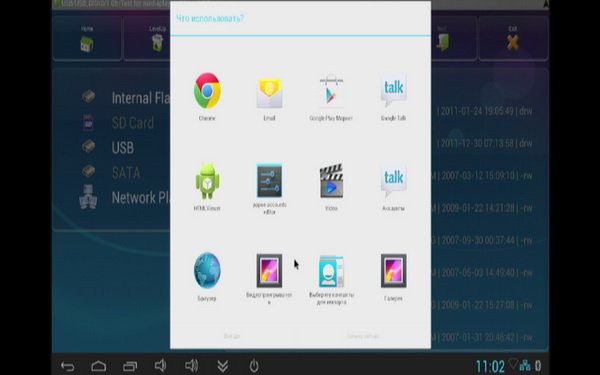Tap the Android back navigation arrow
600x375 pixels.
pos(67,366)
